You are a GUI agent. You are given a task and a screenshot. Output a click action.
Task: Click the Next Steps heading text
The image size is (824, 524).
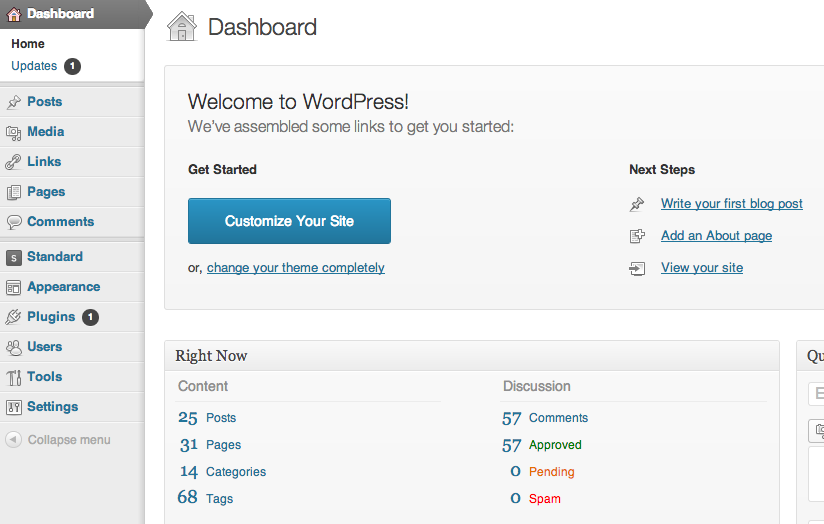662,170
